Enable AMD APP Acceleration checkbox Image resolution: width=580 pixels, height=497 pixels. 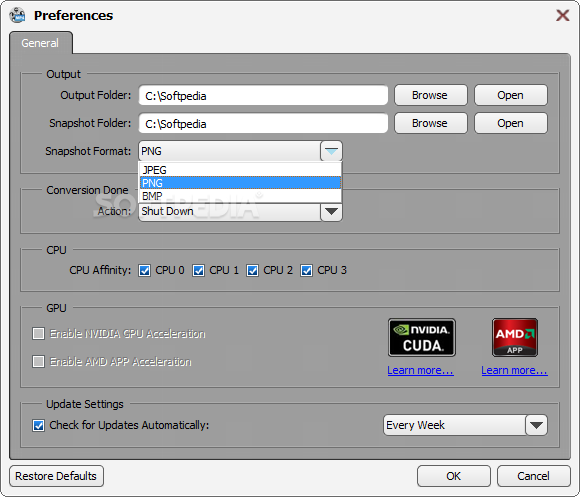coord(38,361)
